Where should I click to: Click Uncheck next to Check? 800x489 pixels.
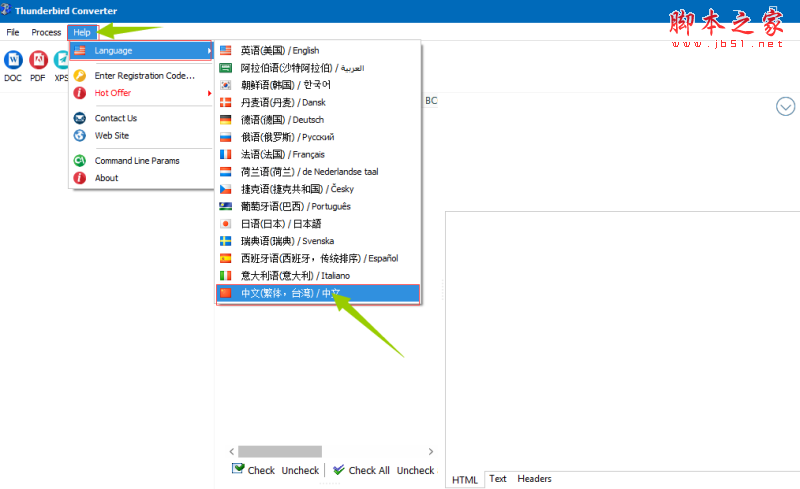pyautogui.click(x=300, y=470)
